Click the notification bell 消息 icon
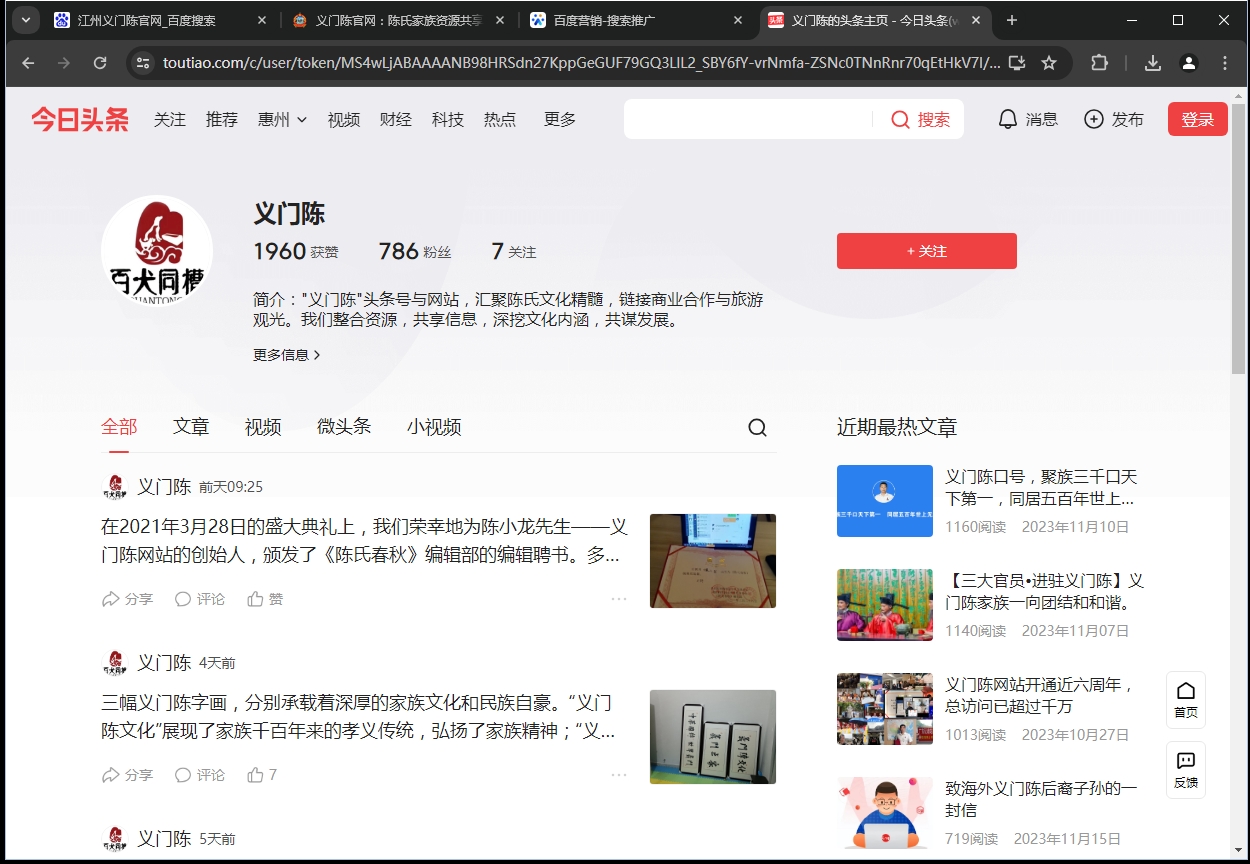Screen dimensions: 1250x864 click(x=1008, y=119)
